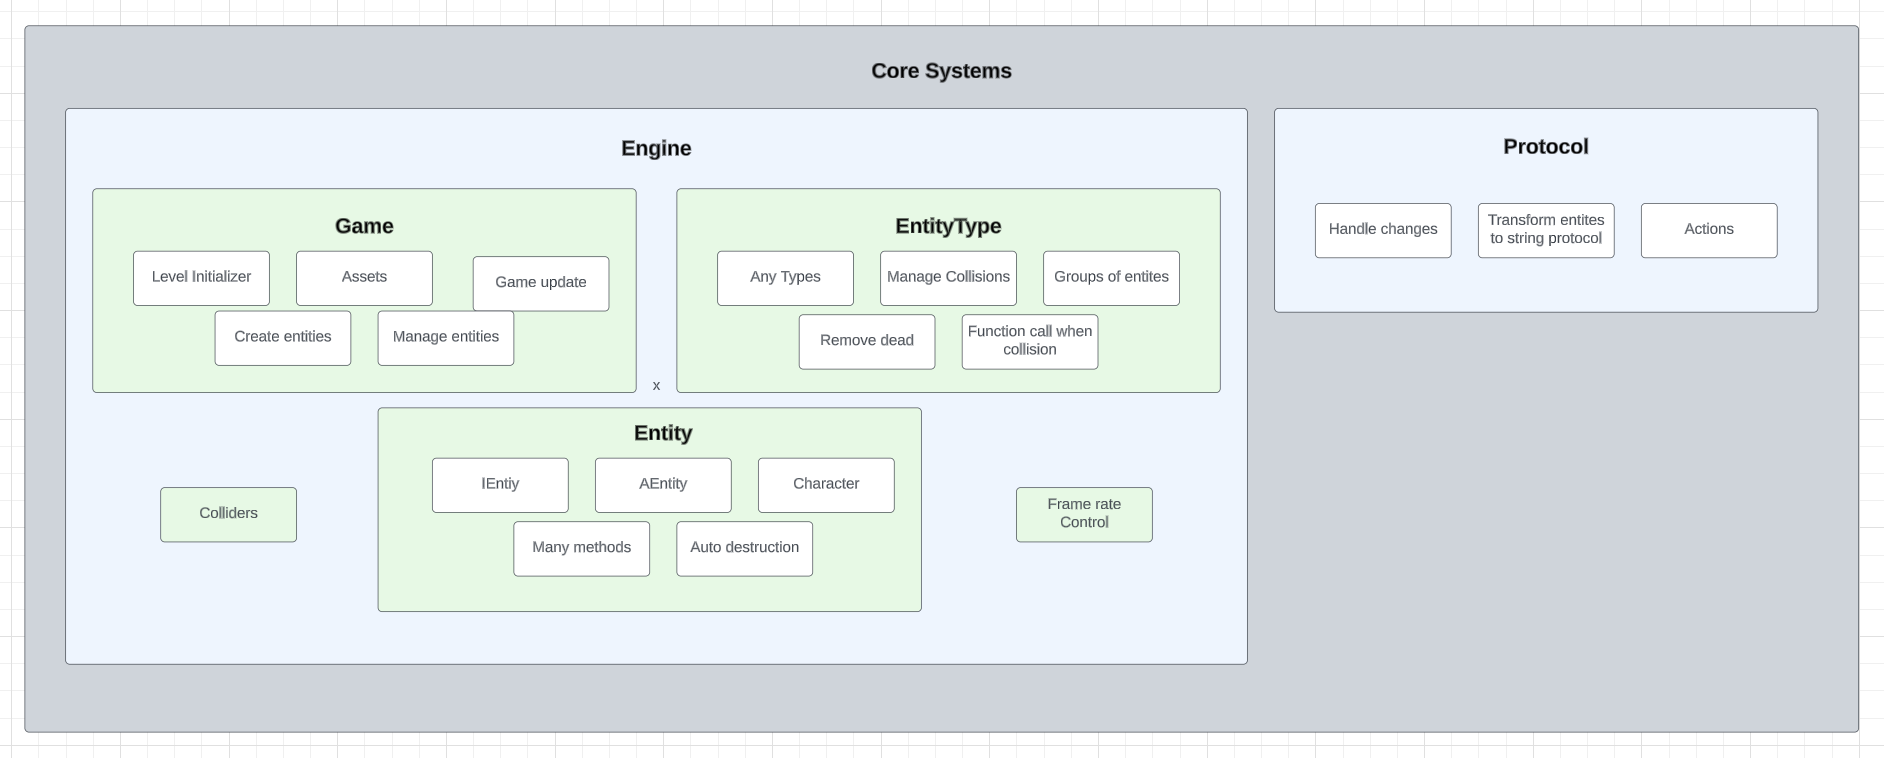The image size is (1884, 758).
Task: Select the Level Initializer box
Action: click(x=201, y=278)
